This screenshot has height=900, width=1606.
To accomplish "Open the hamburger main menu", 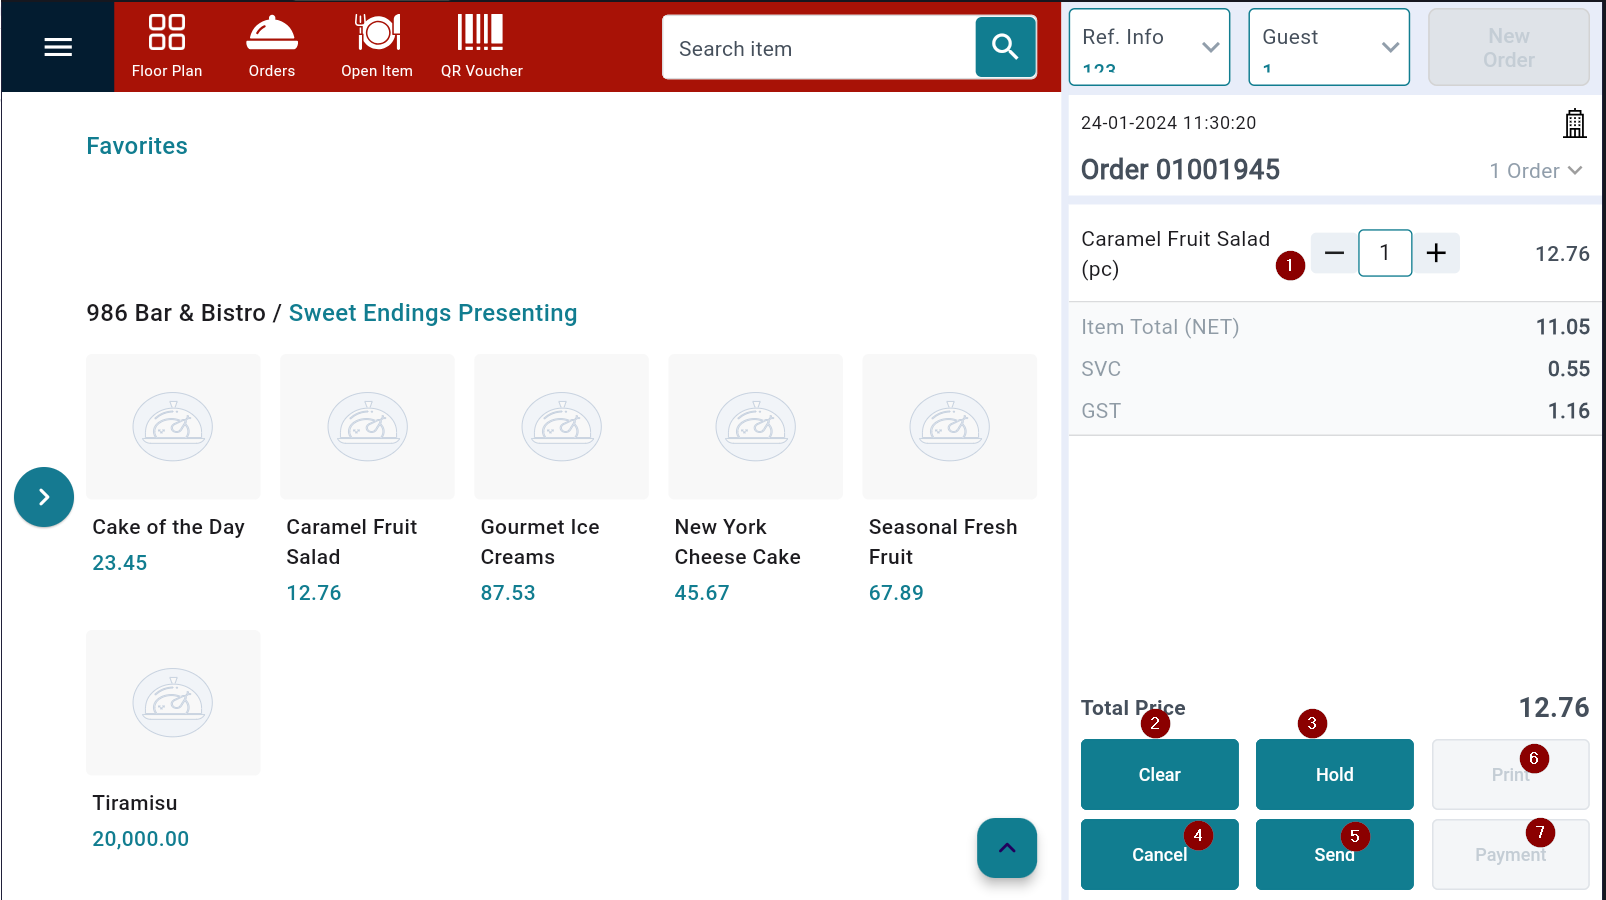I will tap(58, 47).
